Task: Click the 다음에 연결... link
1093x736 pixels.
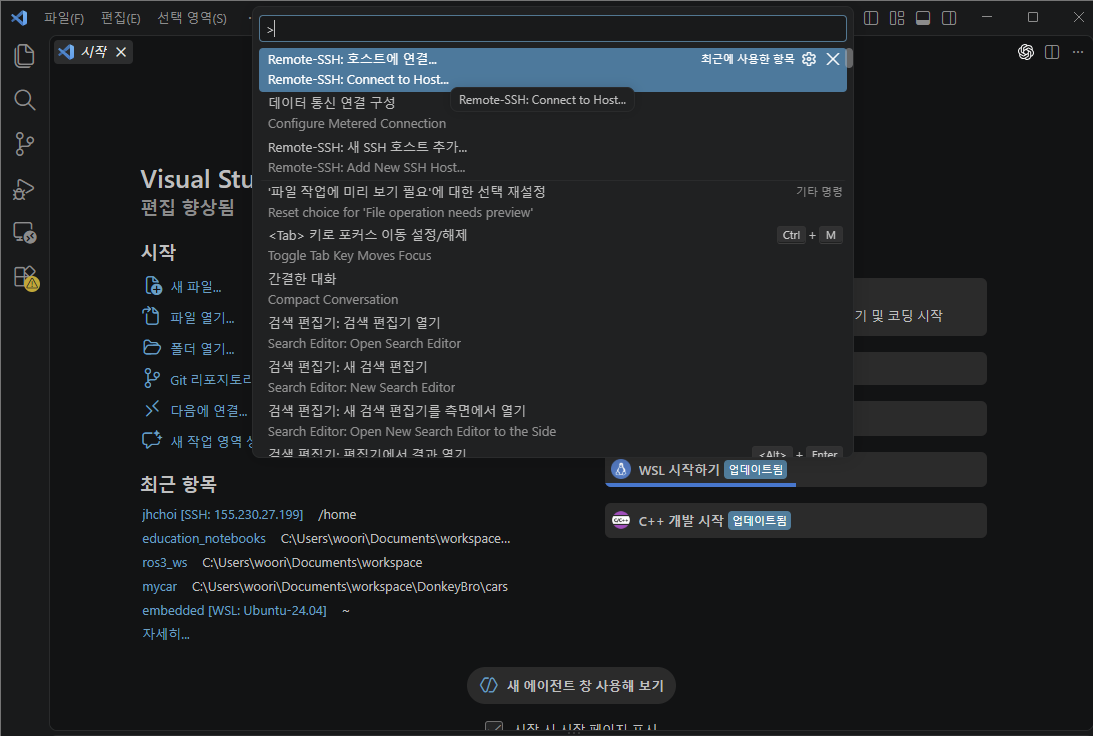Action: (208, 411)
